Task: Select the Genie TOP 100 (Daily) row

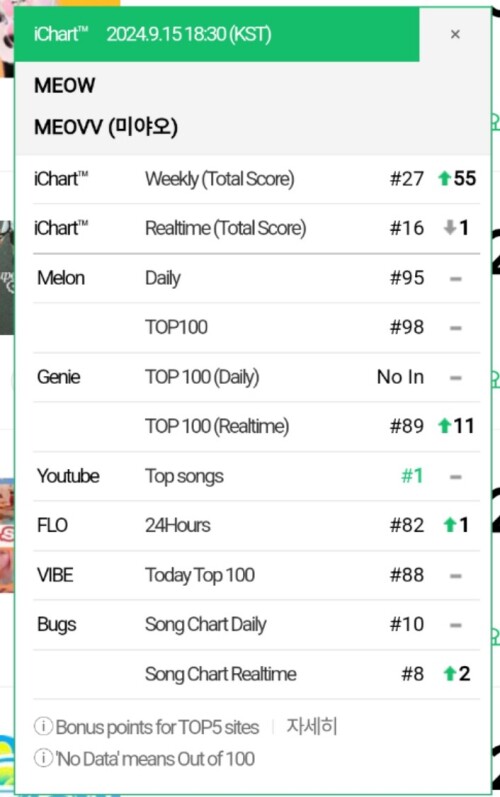Action: pyautogui.click(x=257, y=377)
